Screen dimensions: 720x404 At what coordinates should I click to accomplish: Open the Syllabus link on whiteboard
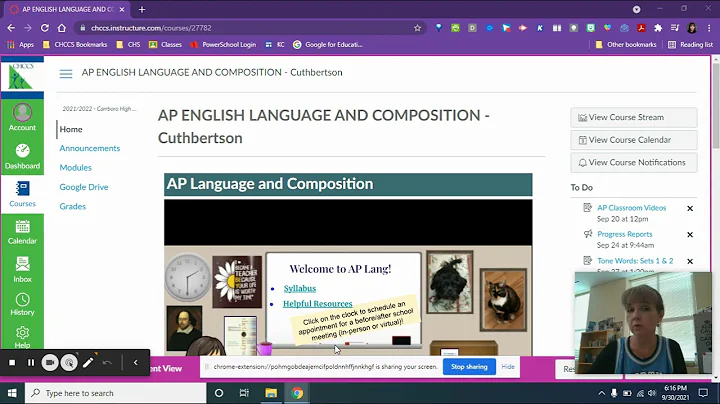point(300,288)
